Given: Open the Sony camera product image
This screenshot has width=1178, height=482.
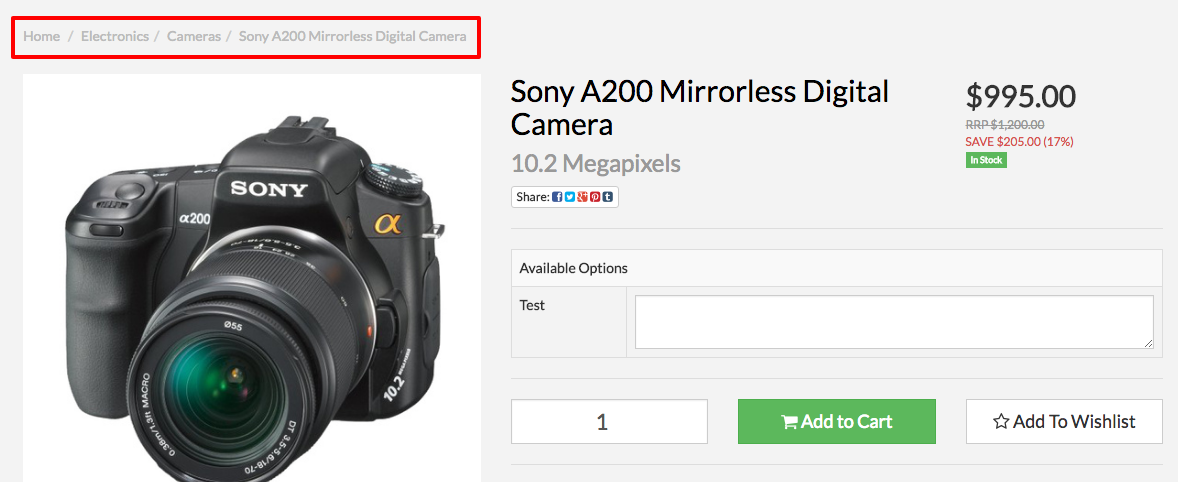Looking at the screenshot, I should [252, 278].
